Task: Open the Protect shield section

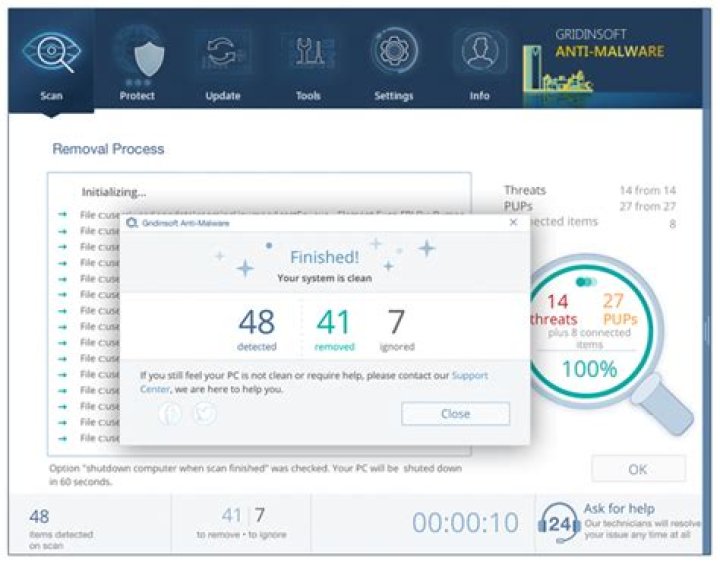Action: pos(137,60)
